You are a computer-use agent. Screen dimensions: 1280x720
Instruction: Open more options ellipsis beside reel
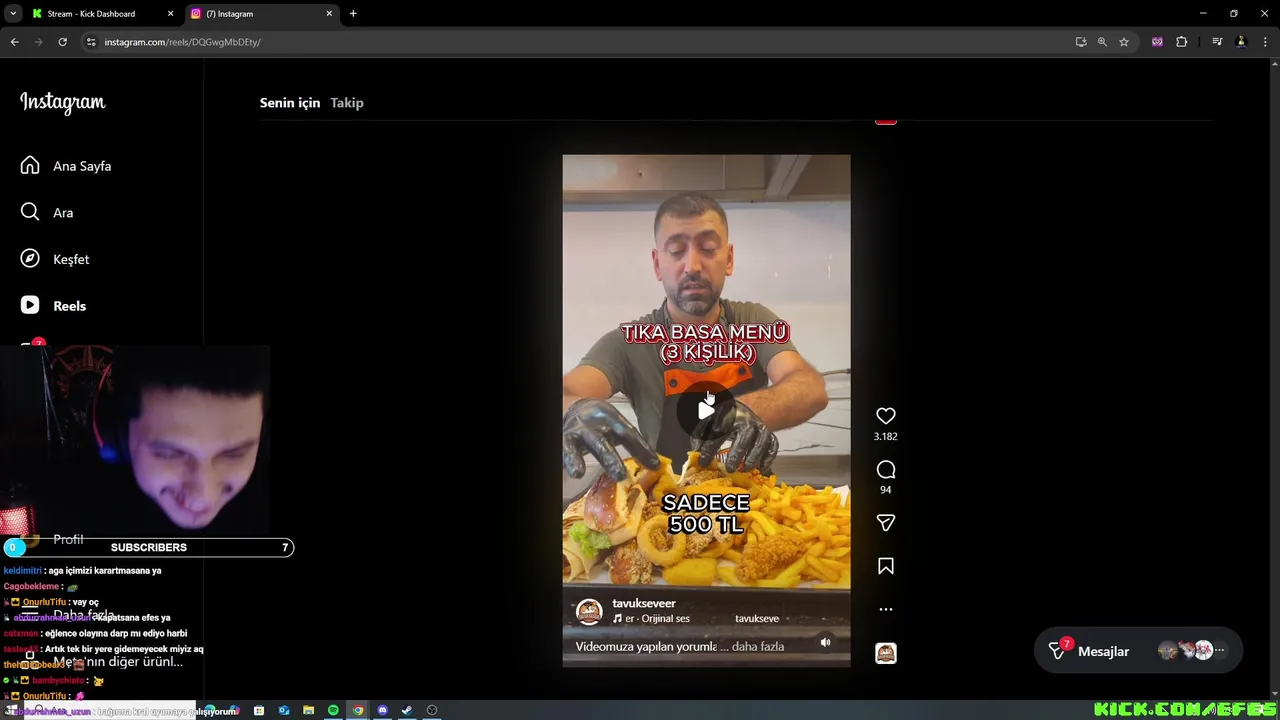click(x=885, y=609)
